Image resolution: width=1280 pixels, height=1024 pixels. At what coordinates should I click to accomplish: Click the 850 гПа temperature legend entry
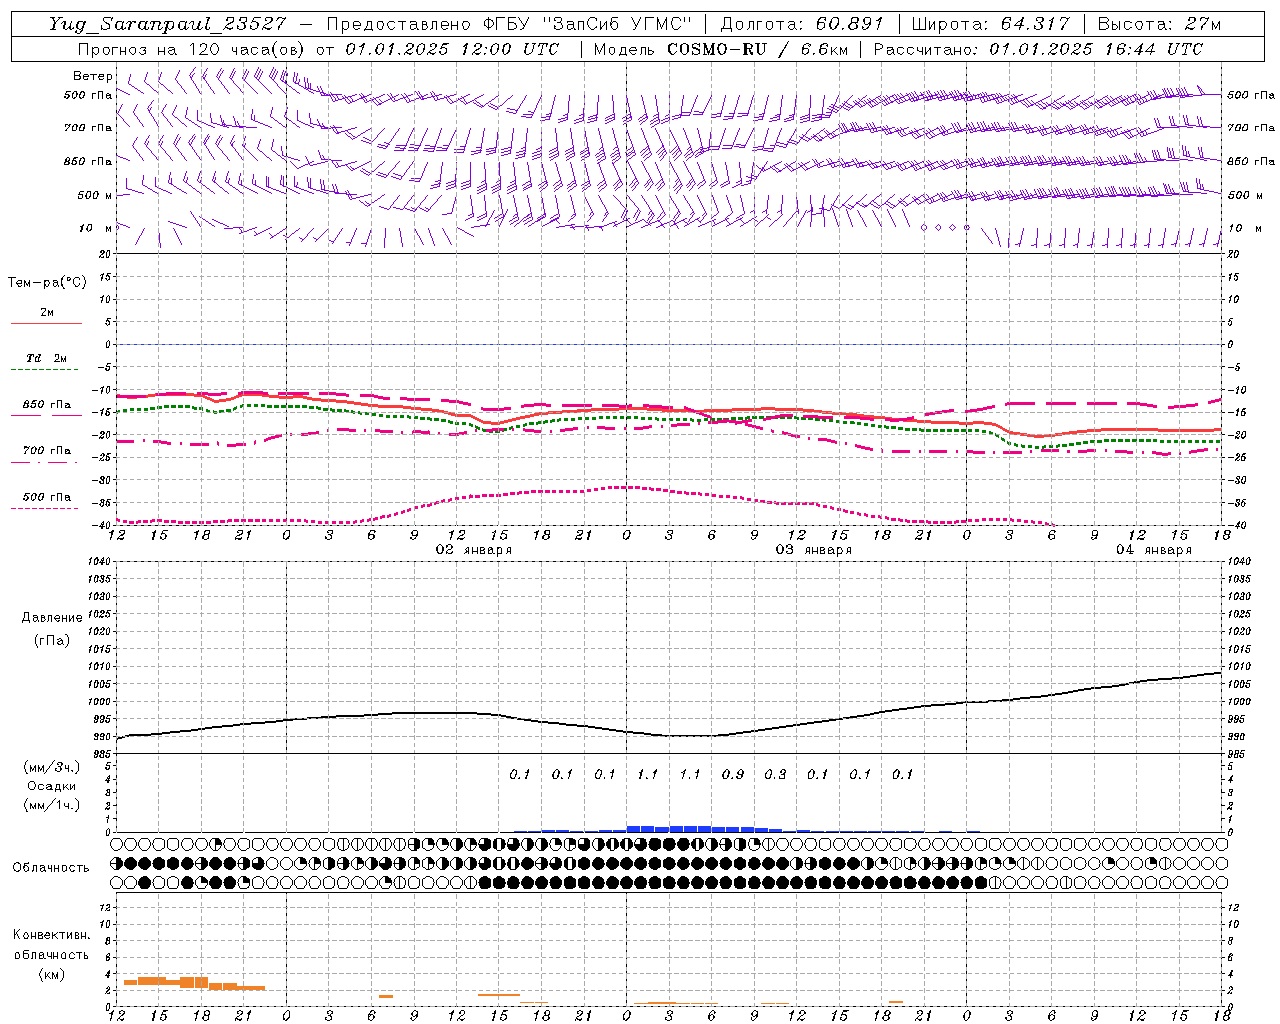click(x=47, y=405)
